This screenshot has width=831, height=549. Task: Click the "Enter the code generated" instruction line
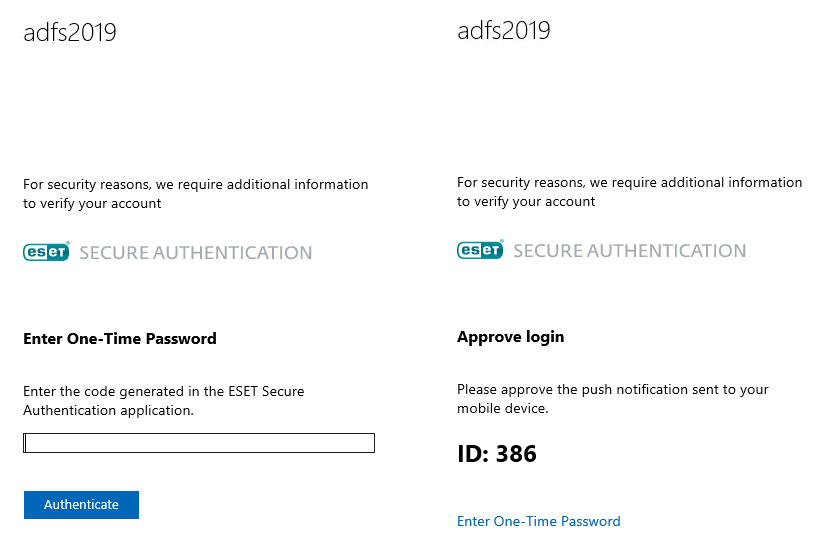pyautogui.click(x=163, y=391)
